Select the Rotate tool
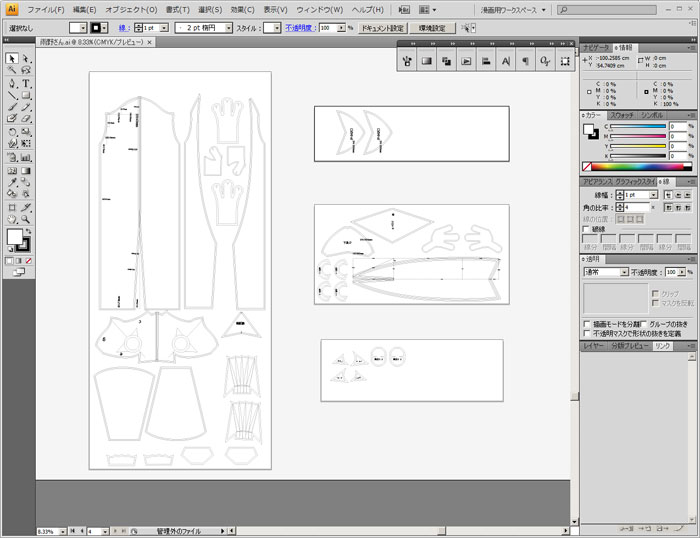 click(12, 131)
